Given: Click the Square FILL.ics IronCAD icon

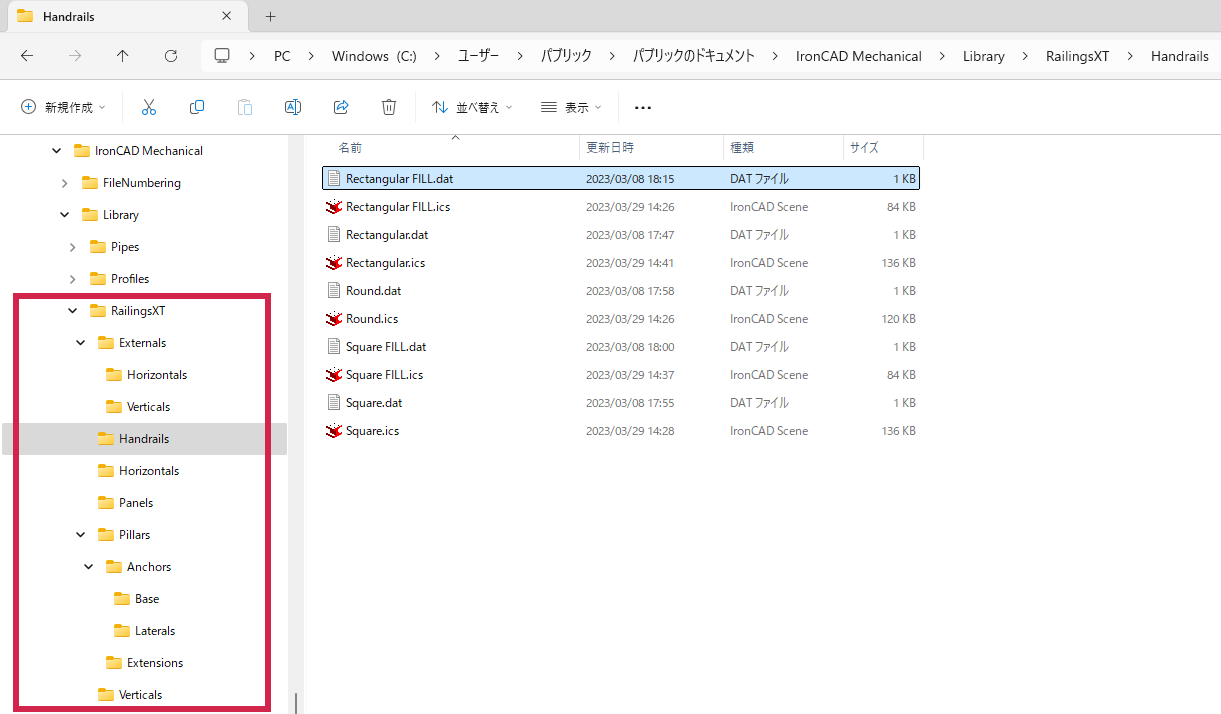Looking at the screenshot, I should click(334, 375).
